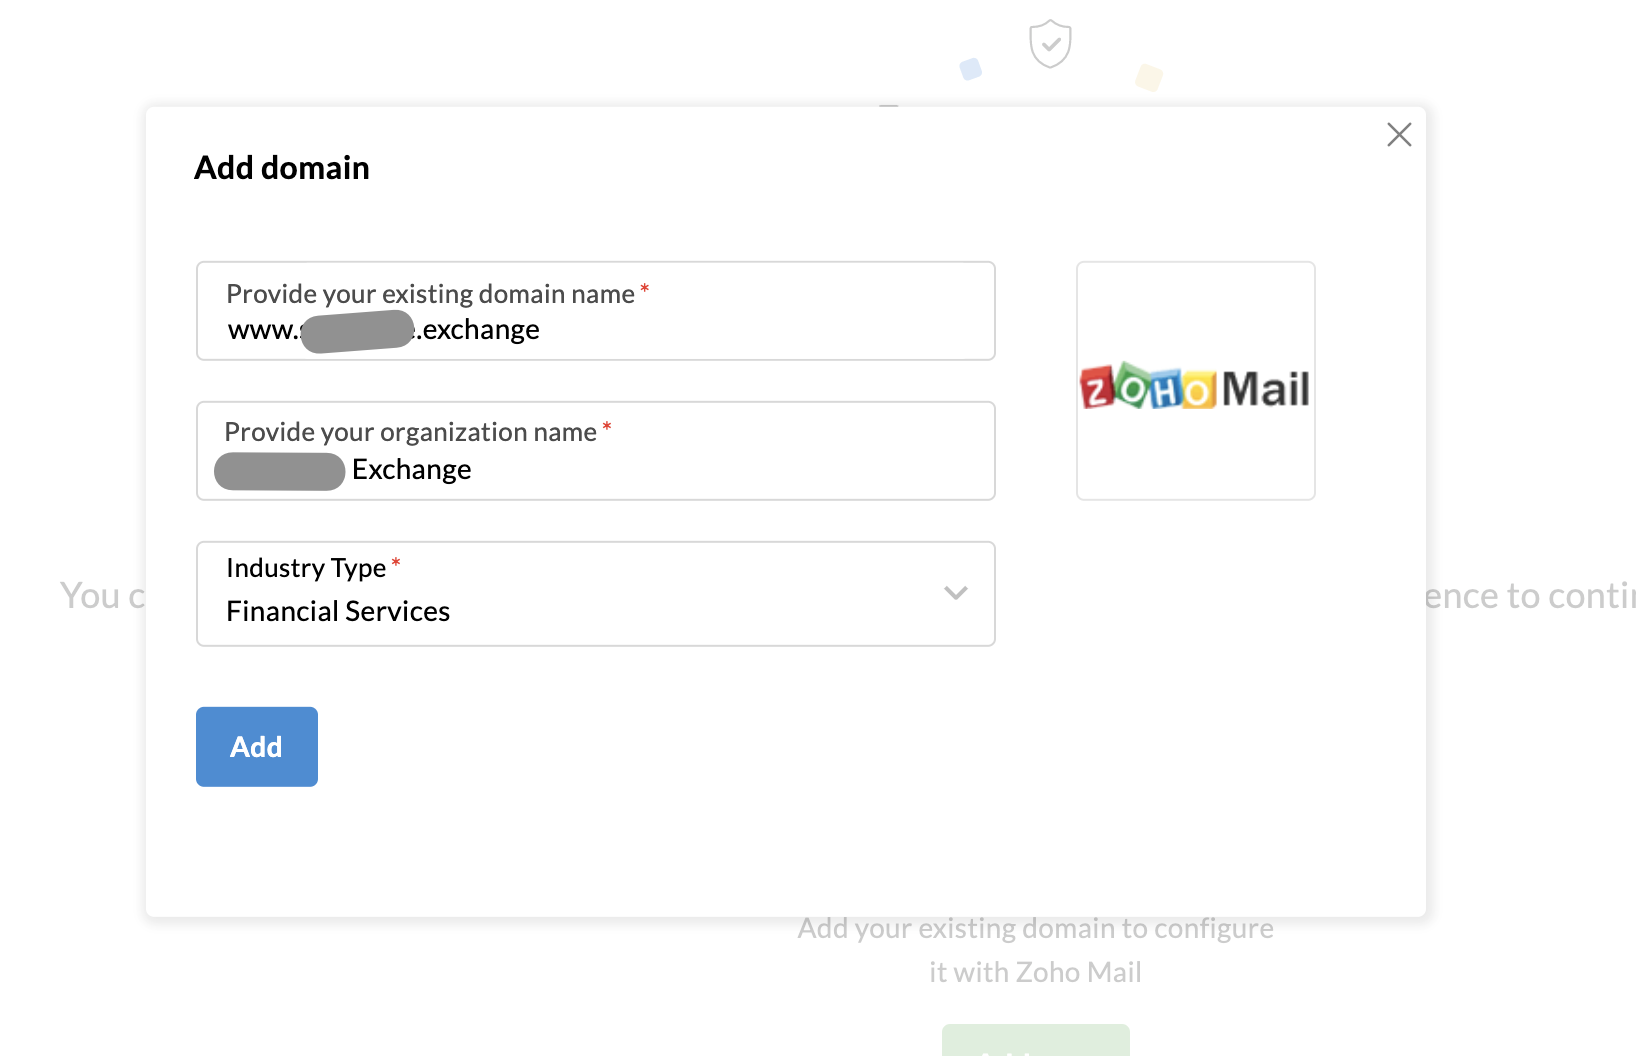Click the Exchange text in organization field

411,470
